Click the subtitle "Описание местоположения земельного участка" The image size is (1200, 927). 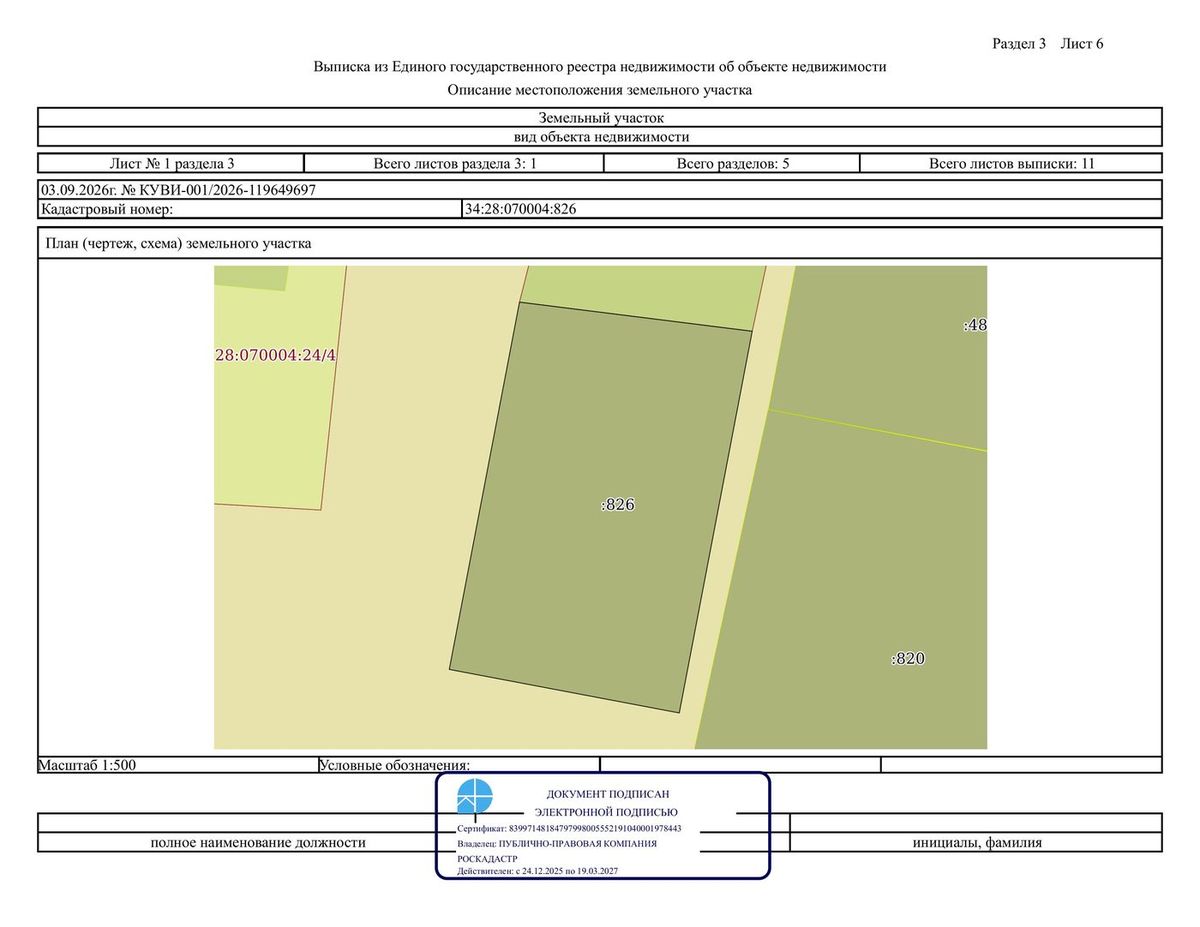pyautogui.click(x=600, y=90)
